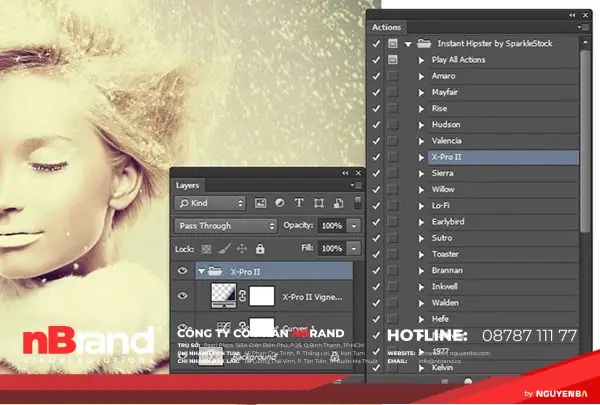Click the type layer filter icon
Viewport: 600px width, 405px height.
click(299, 203)
